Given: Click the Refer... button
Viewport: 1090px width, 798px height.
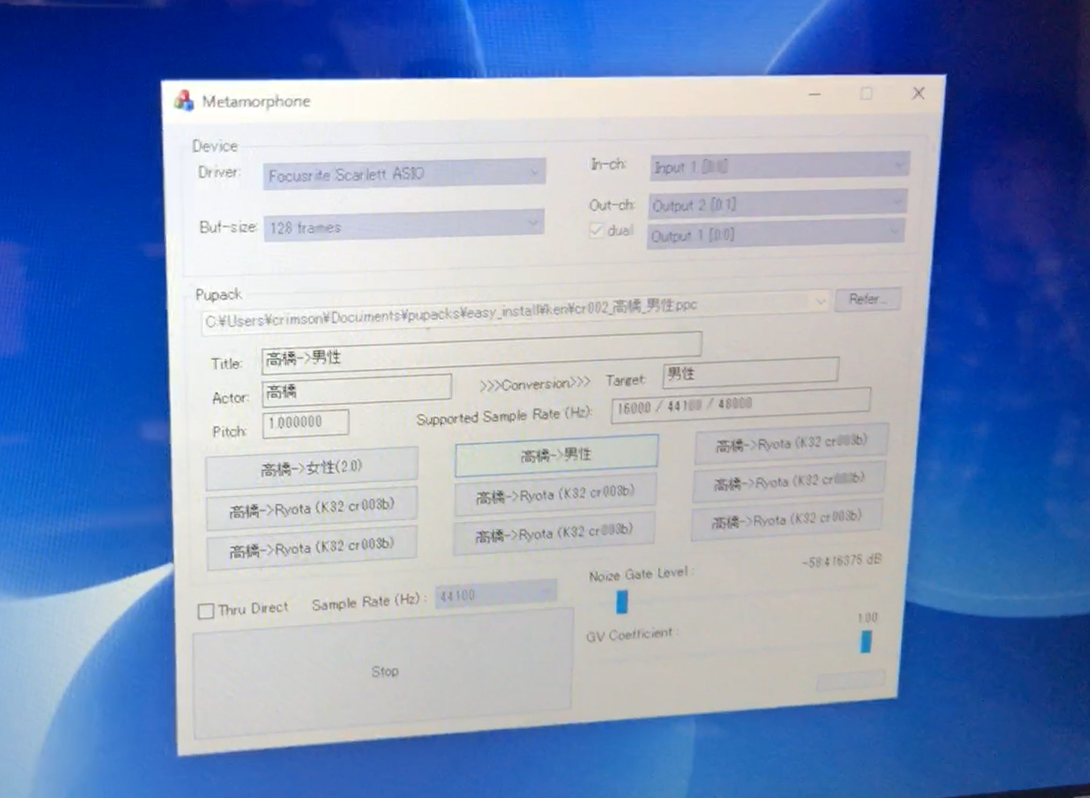Looking at the screenshot, I should 868,299.
